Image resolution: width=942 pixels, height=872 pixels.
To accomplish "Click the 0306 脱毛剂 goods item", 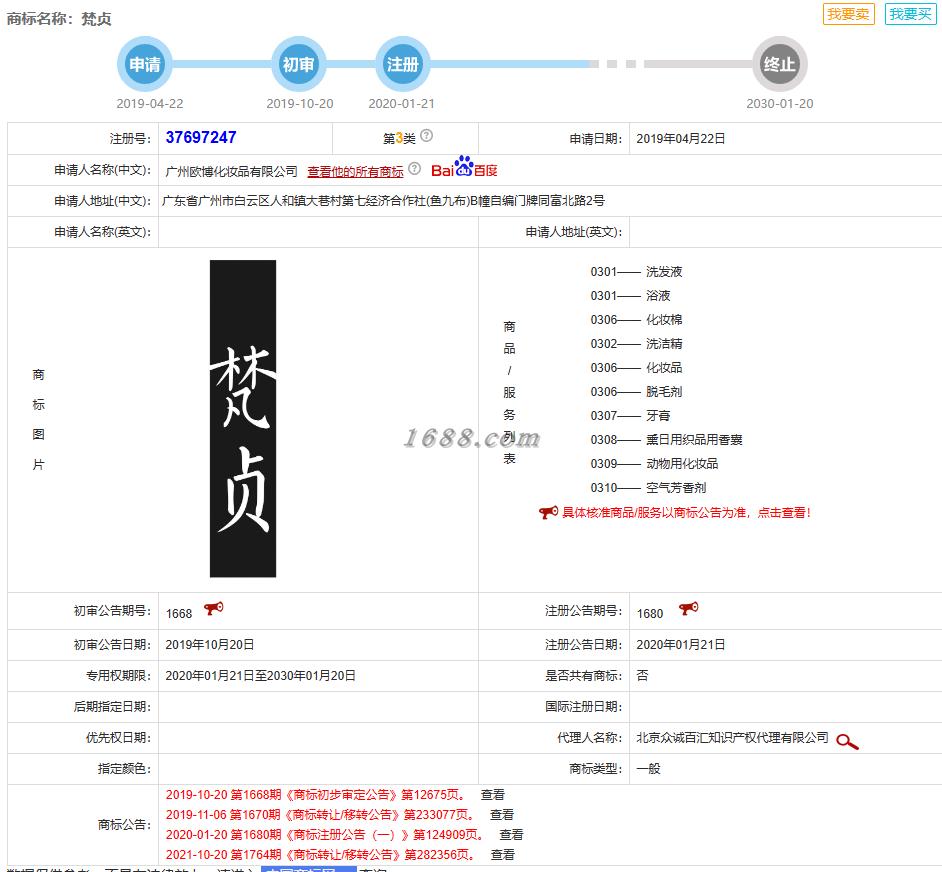I will point(636,392).
